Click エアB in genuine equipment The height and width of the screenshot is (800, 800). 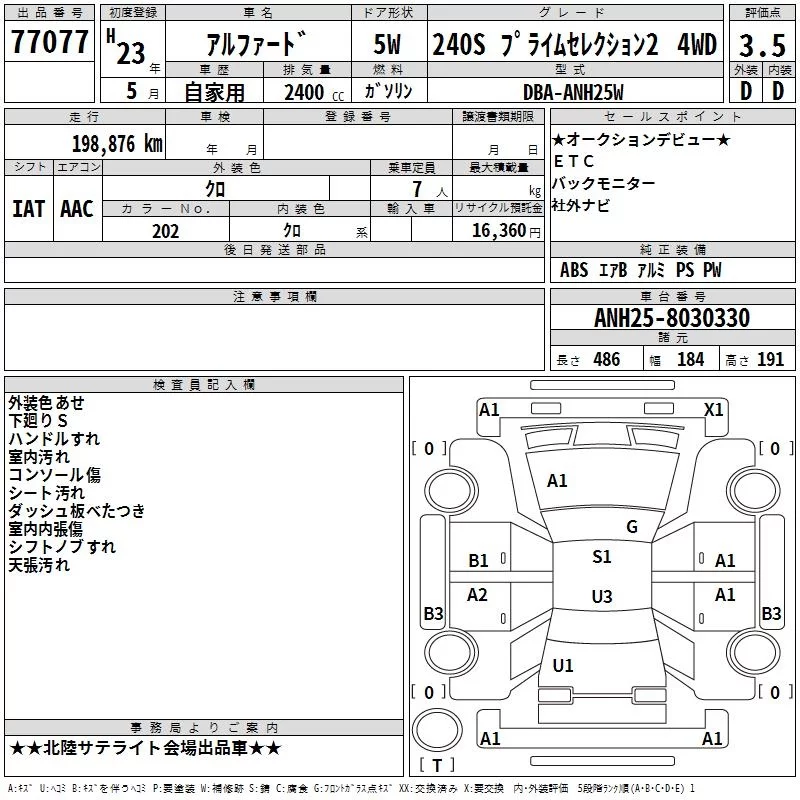(612, 270)
